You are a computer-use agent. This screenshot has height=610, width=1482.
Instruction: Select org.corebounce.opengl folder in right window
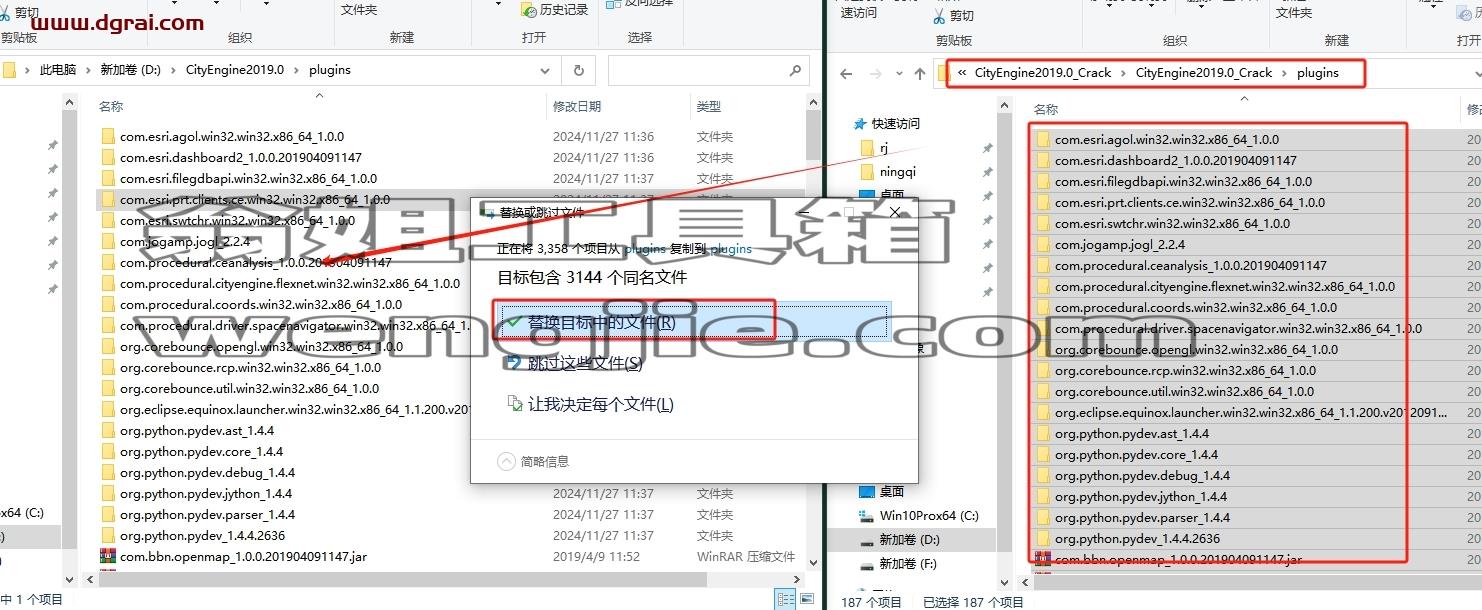[1196, 349]
